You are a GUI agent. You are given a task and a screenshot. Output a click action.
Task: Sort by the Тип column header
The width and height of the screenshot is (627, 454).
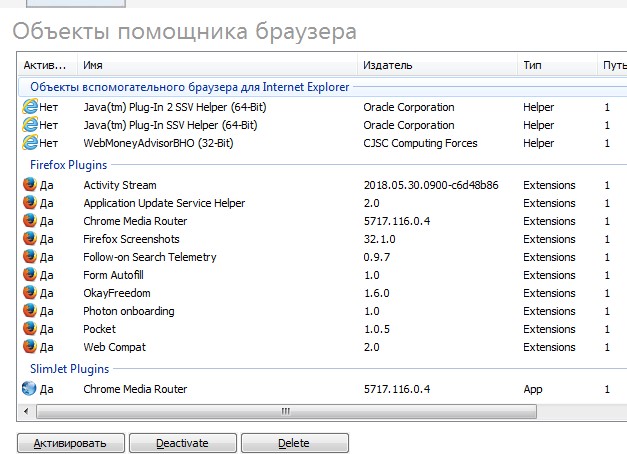557,65
